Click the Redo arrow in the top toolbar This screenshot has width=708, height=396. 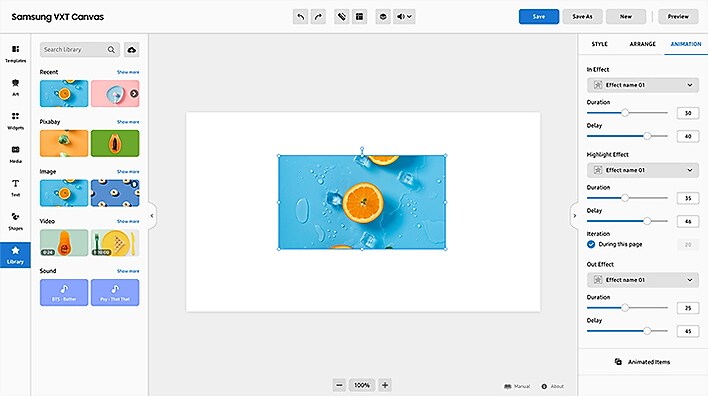coord(318,17)
